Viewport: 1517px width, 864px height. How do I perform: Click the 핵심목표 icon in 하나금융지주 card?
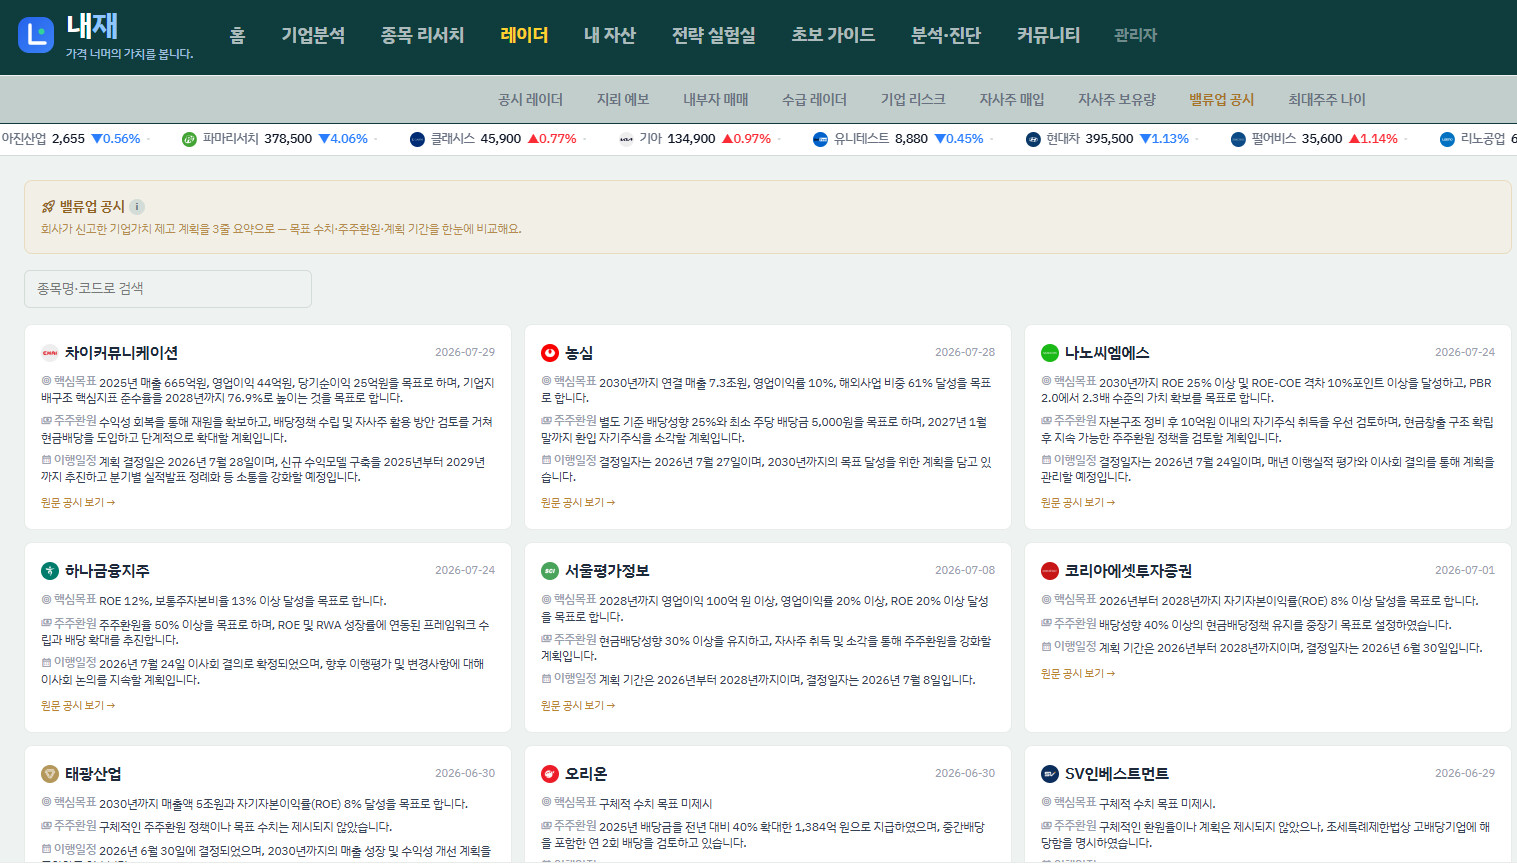tap(46, 599)
